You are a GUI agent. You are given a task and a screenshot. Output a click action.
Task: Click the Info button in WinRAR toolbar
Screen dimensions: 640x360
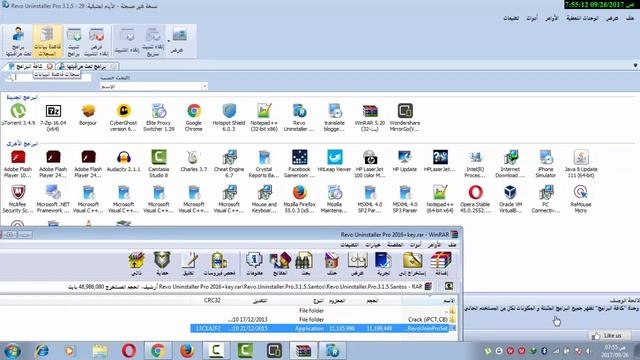click(x=254, y=264)
